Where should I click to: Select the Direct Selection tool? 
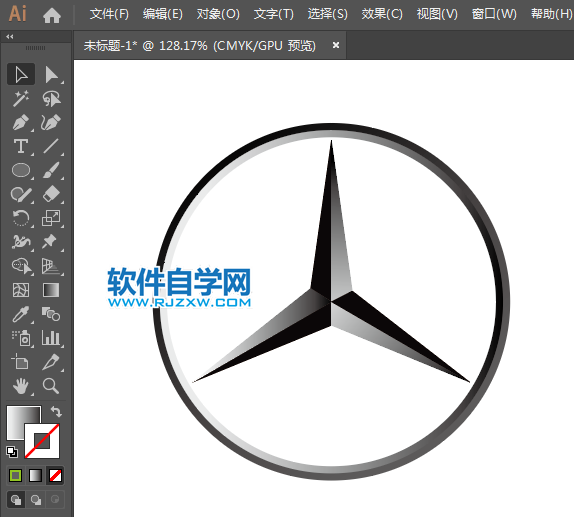(51, 75)
